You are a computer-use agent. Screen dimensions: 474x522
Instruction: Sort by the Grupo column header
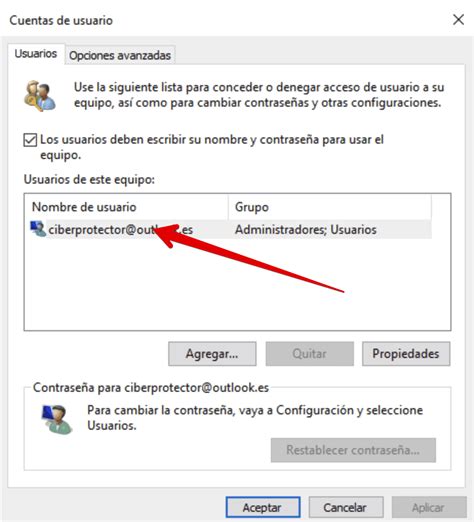(x=330, y=207)
